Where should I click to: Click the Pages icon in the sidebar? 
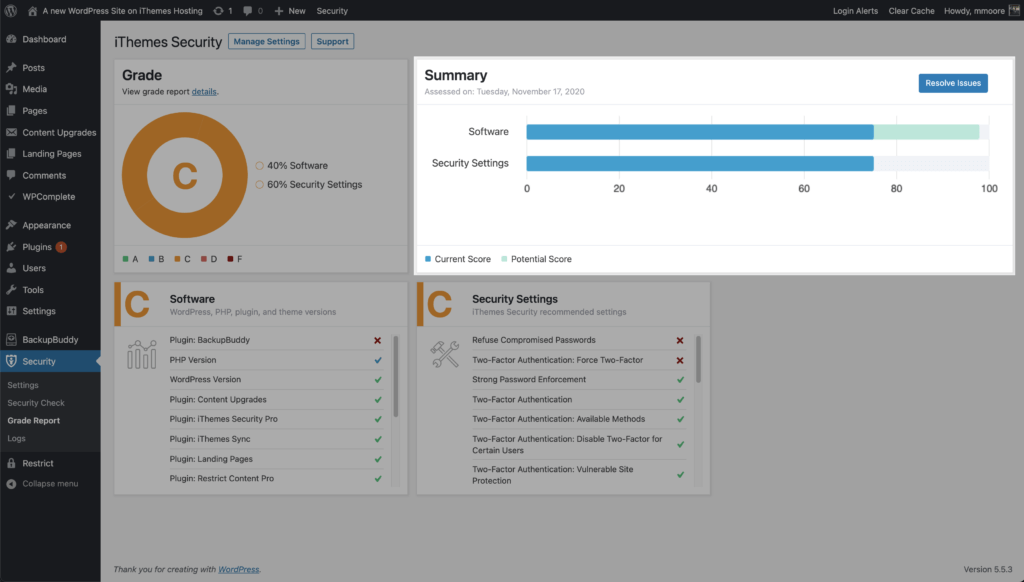(x=11, y=110)
